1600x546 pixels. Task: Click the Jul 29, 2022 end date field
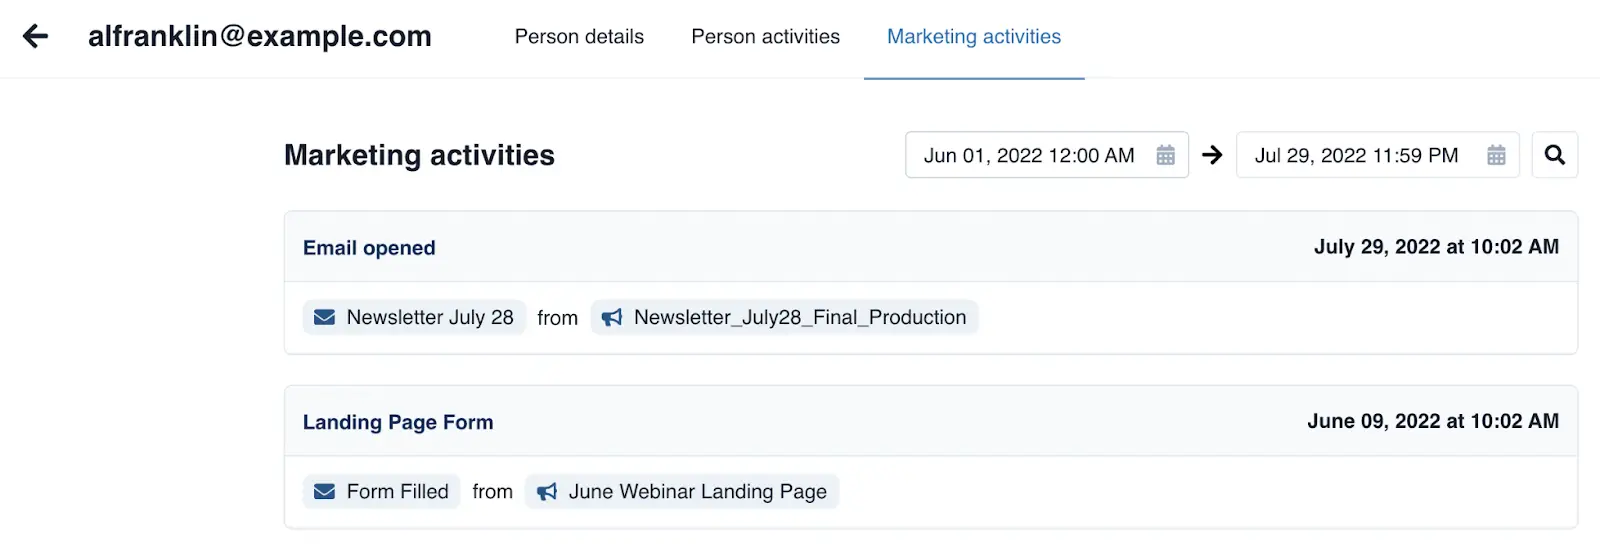1356,155
